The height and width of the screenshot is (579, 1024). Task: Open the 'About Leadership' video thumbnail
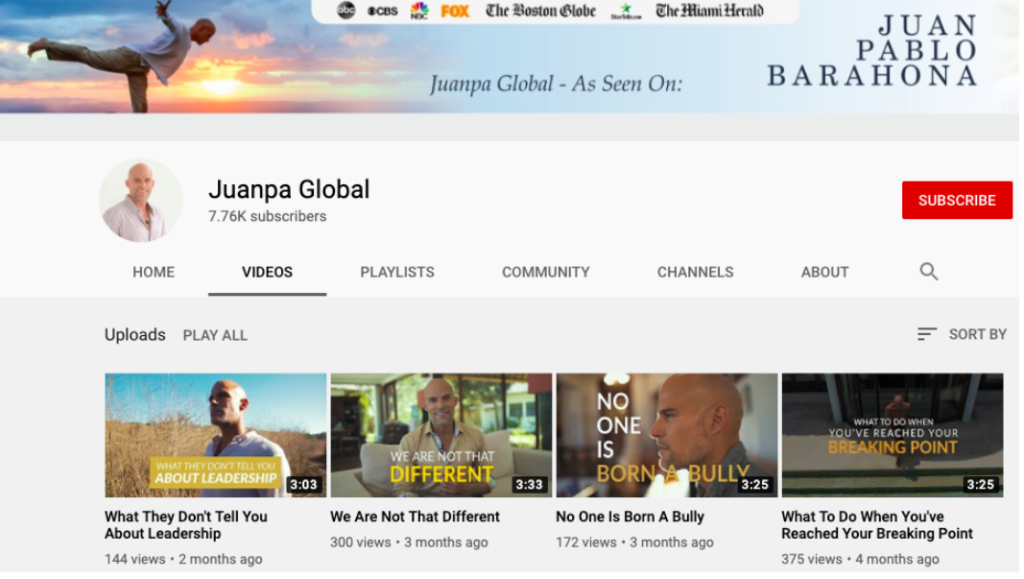[215, 435]
